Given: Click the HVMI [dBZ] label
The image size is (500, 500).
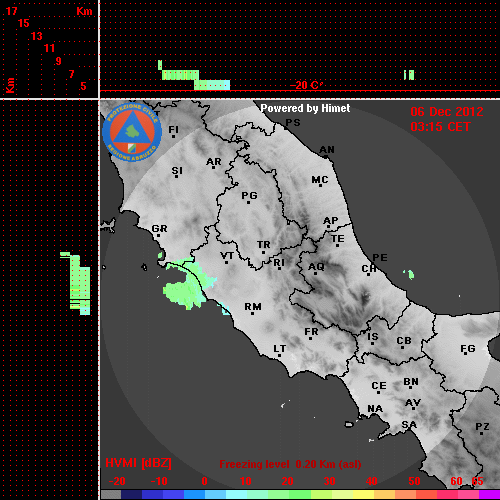Looking at the screenshot, I should (138, 463).
